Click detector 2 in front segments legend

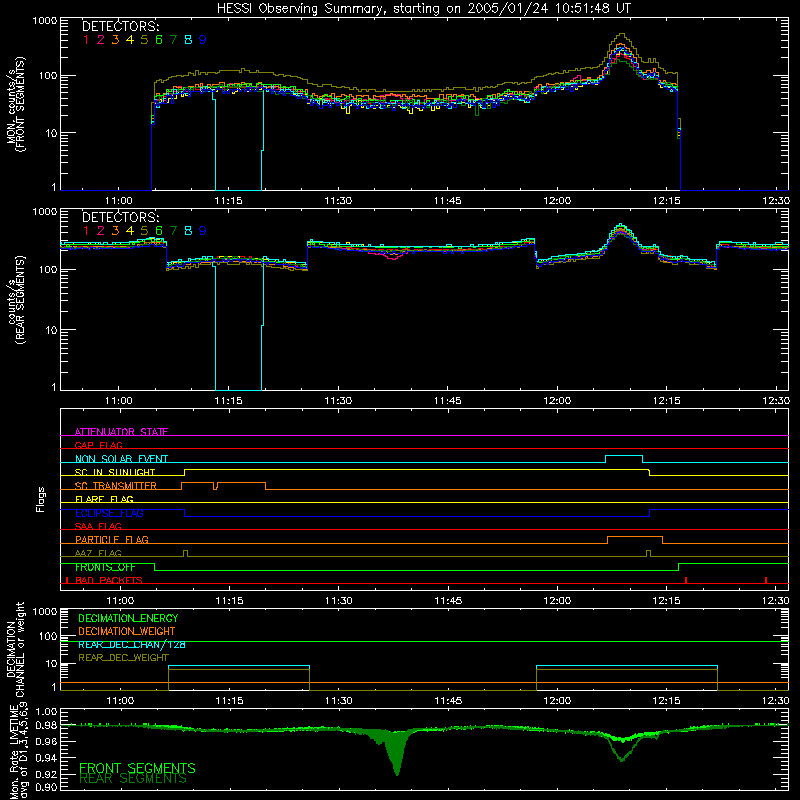click(x=101, y=40)
